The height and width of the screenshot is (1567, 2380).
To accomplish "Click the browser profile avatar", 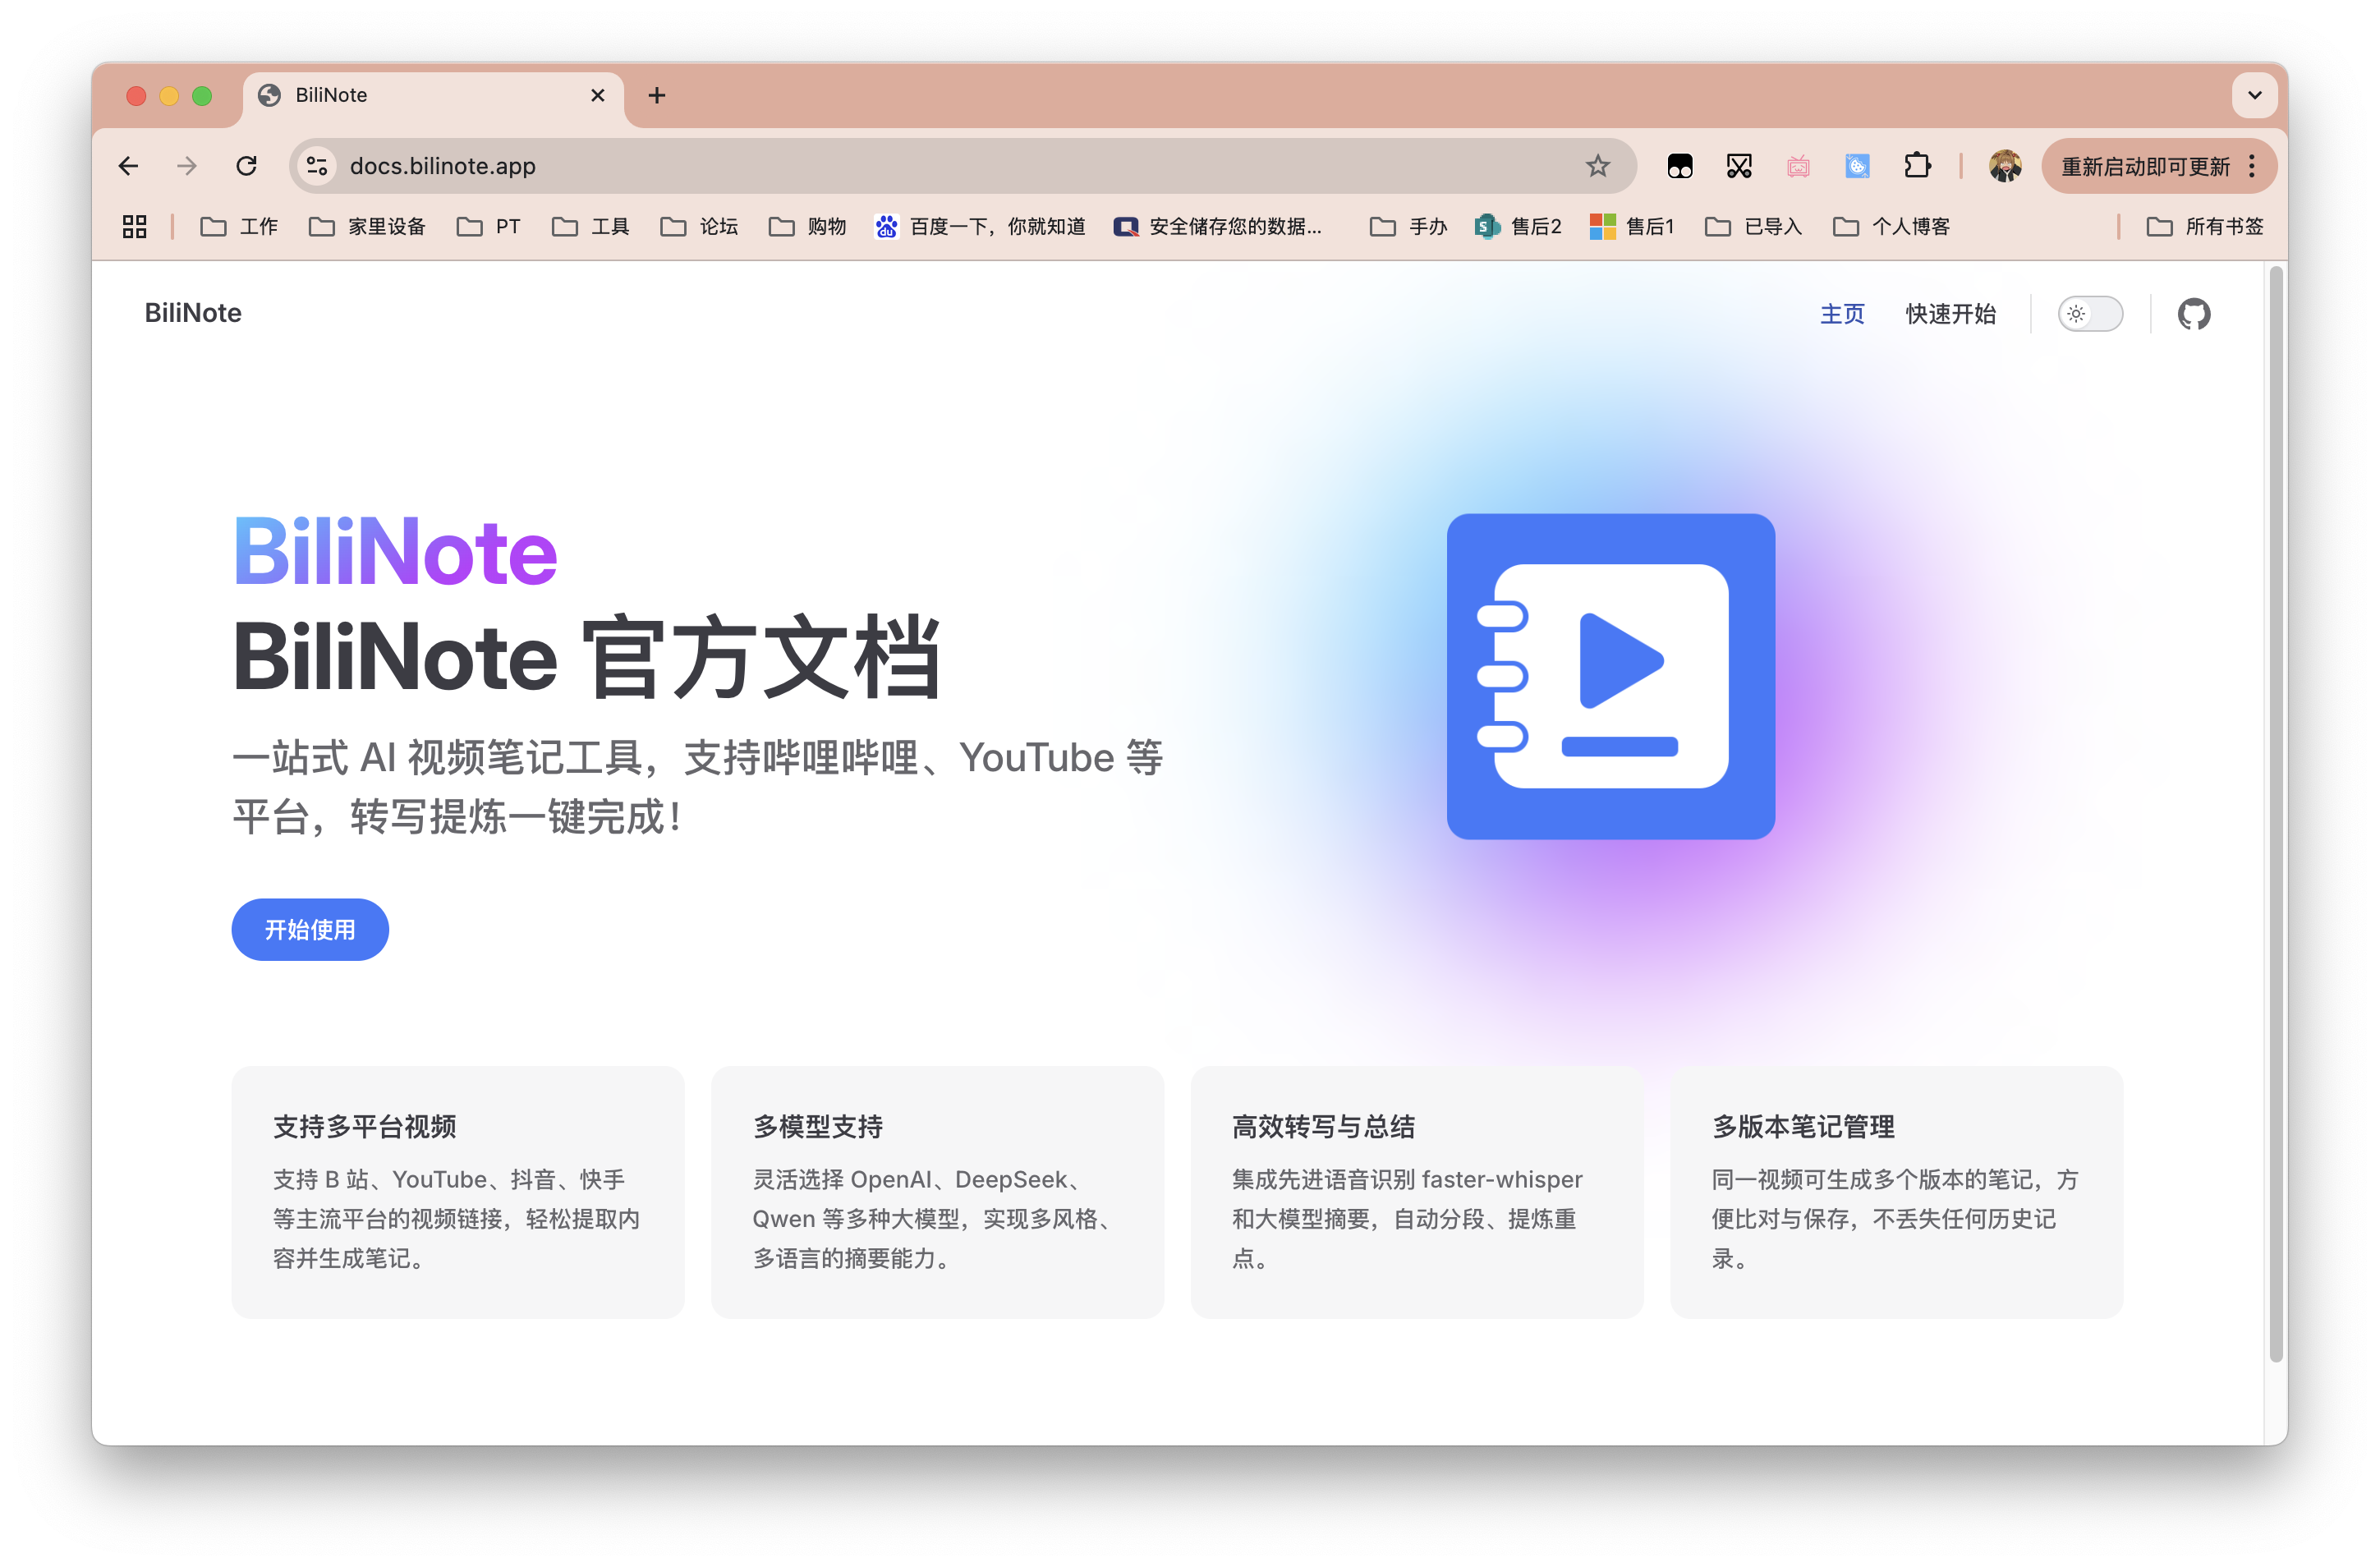I will tap(2006, 165).
